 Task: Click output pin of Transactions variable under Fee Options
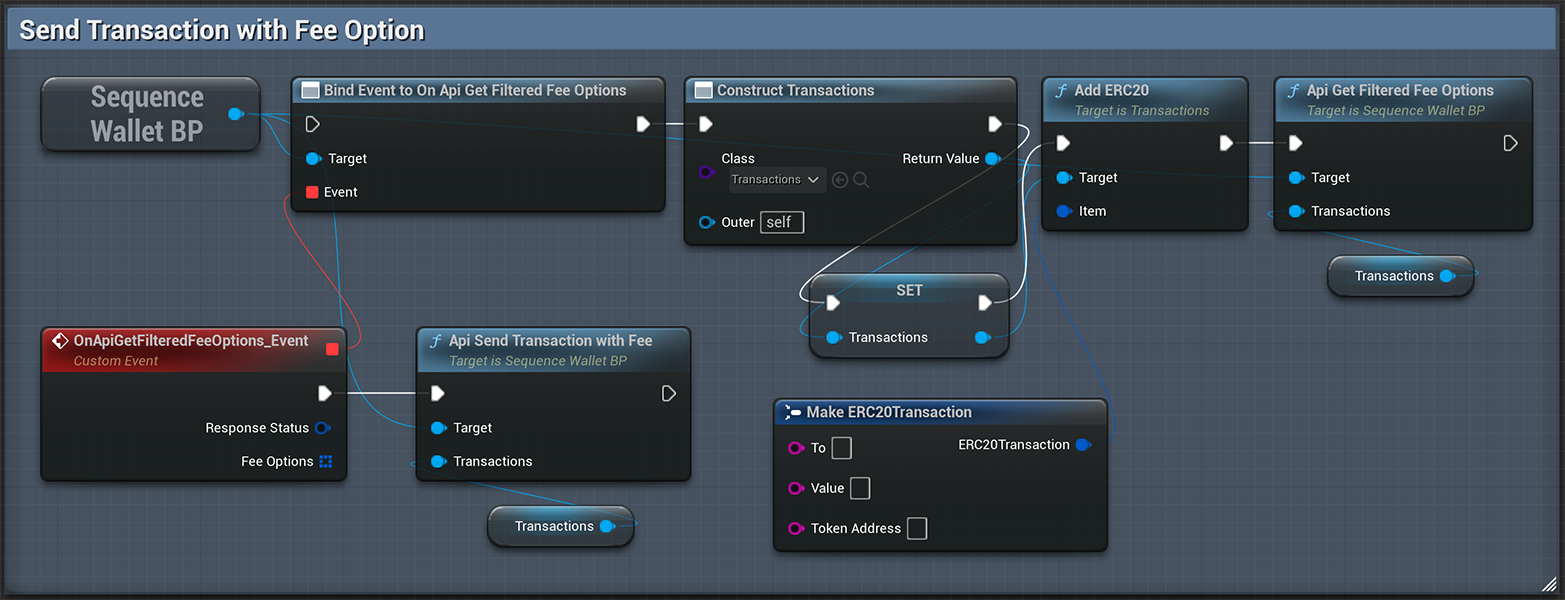(x=1447, y=276)
